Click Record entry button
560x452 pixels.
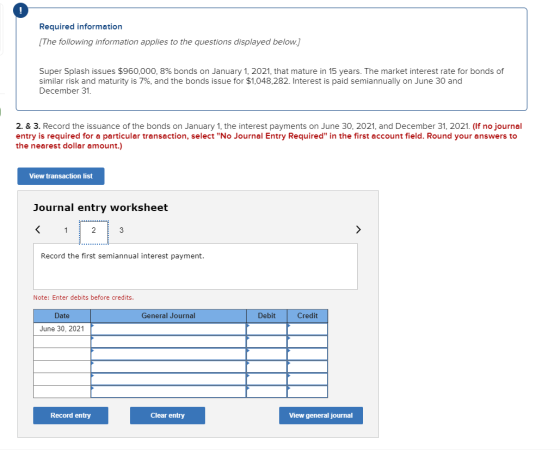point(70,416)
